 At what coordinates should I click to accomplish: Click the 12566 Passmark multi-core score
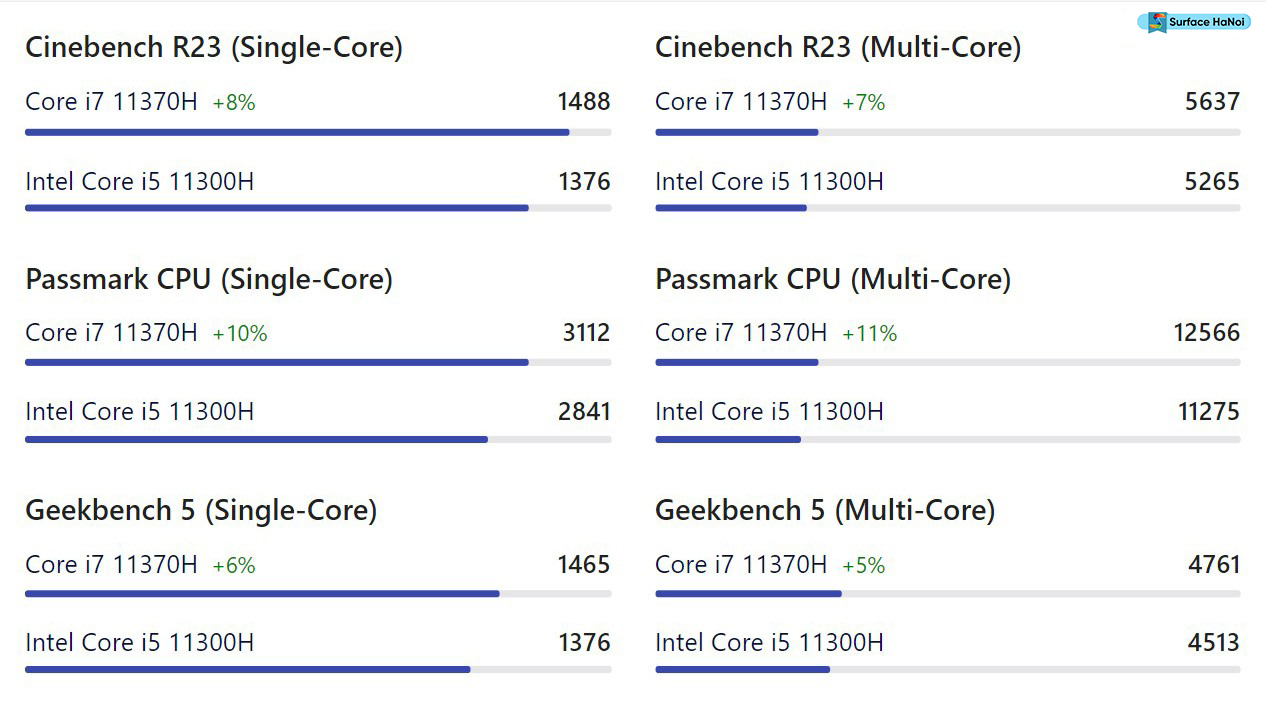coord(1206,333)
